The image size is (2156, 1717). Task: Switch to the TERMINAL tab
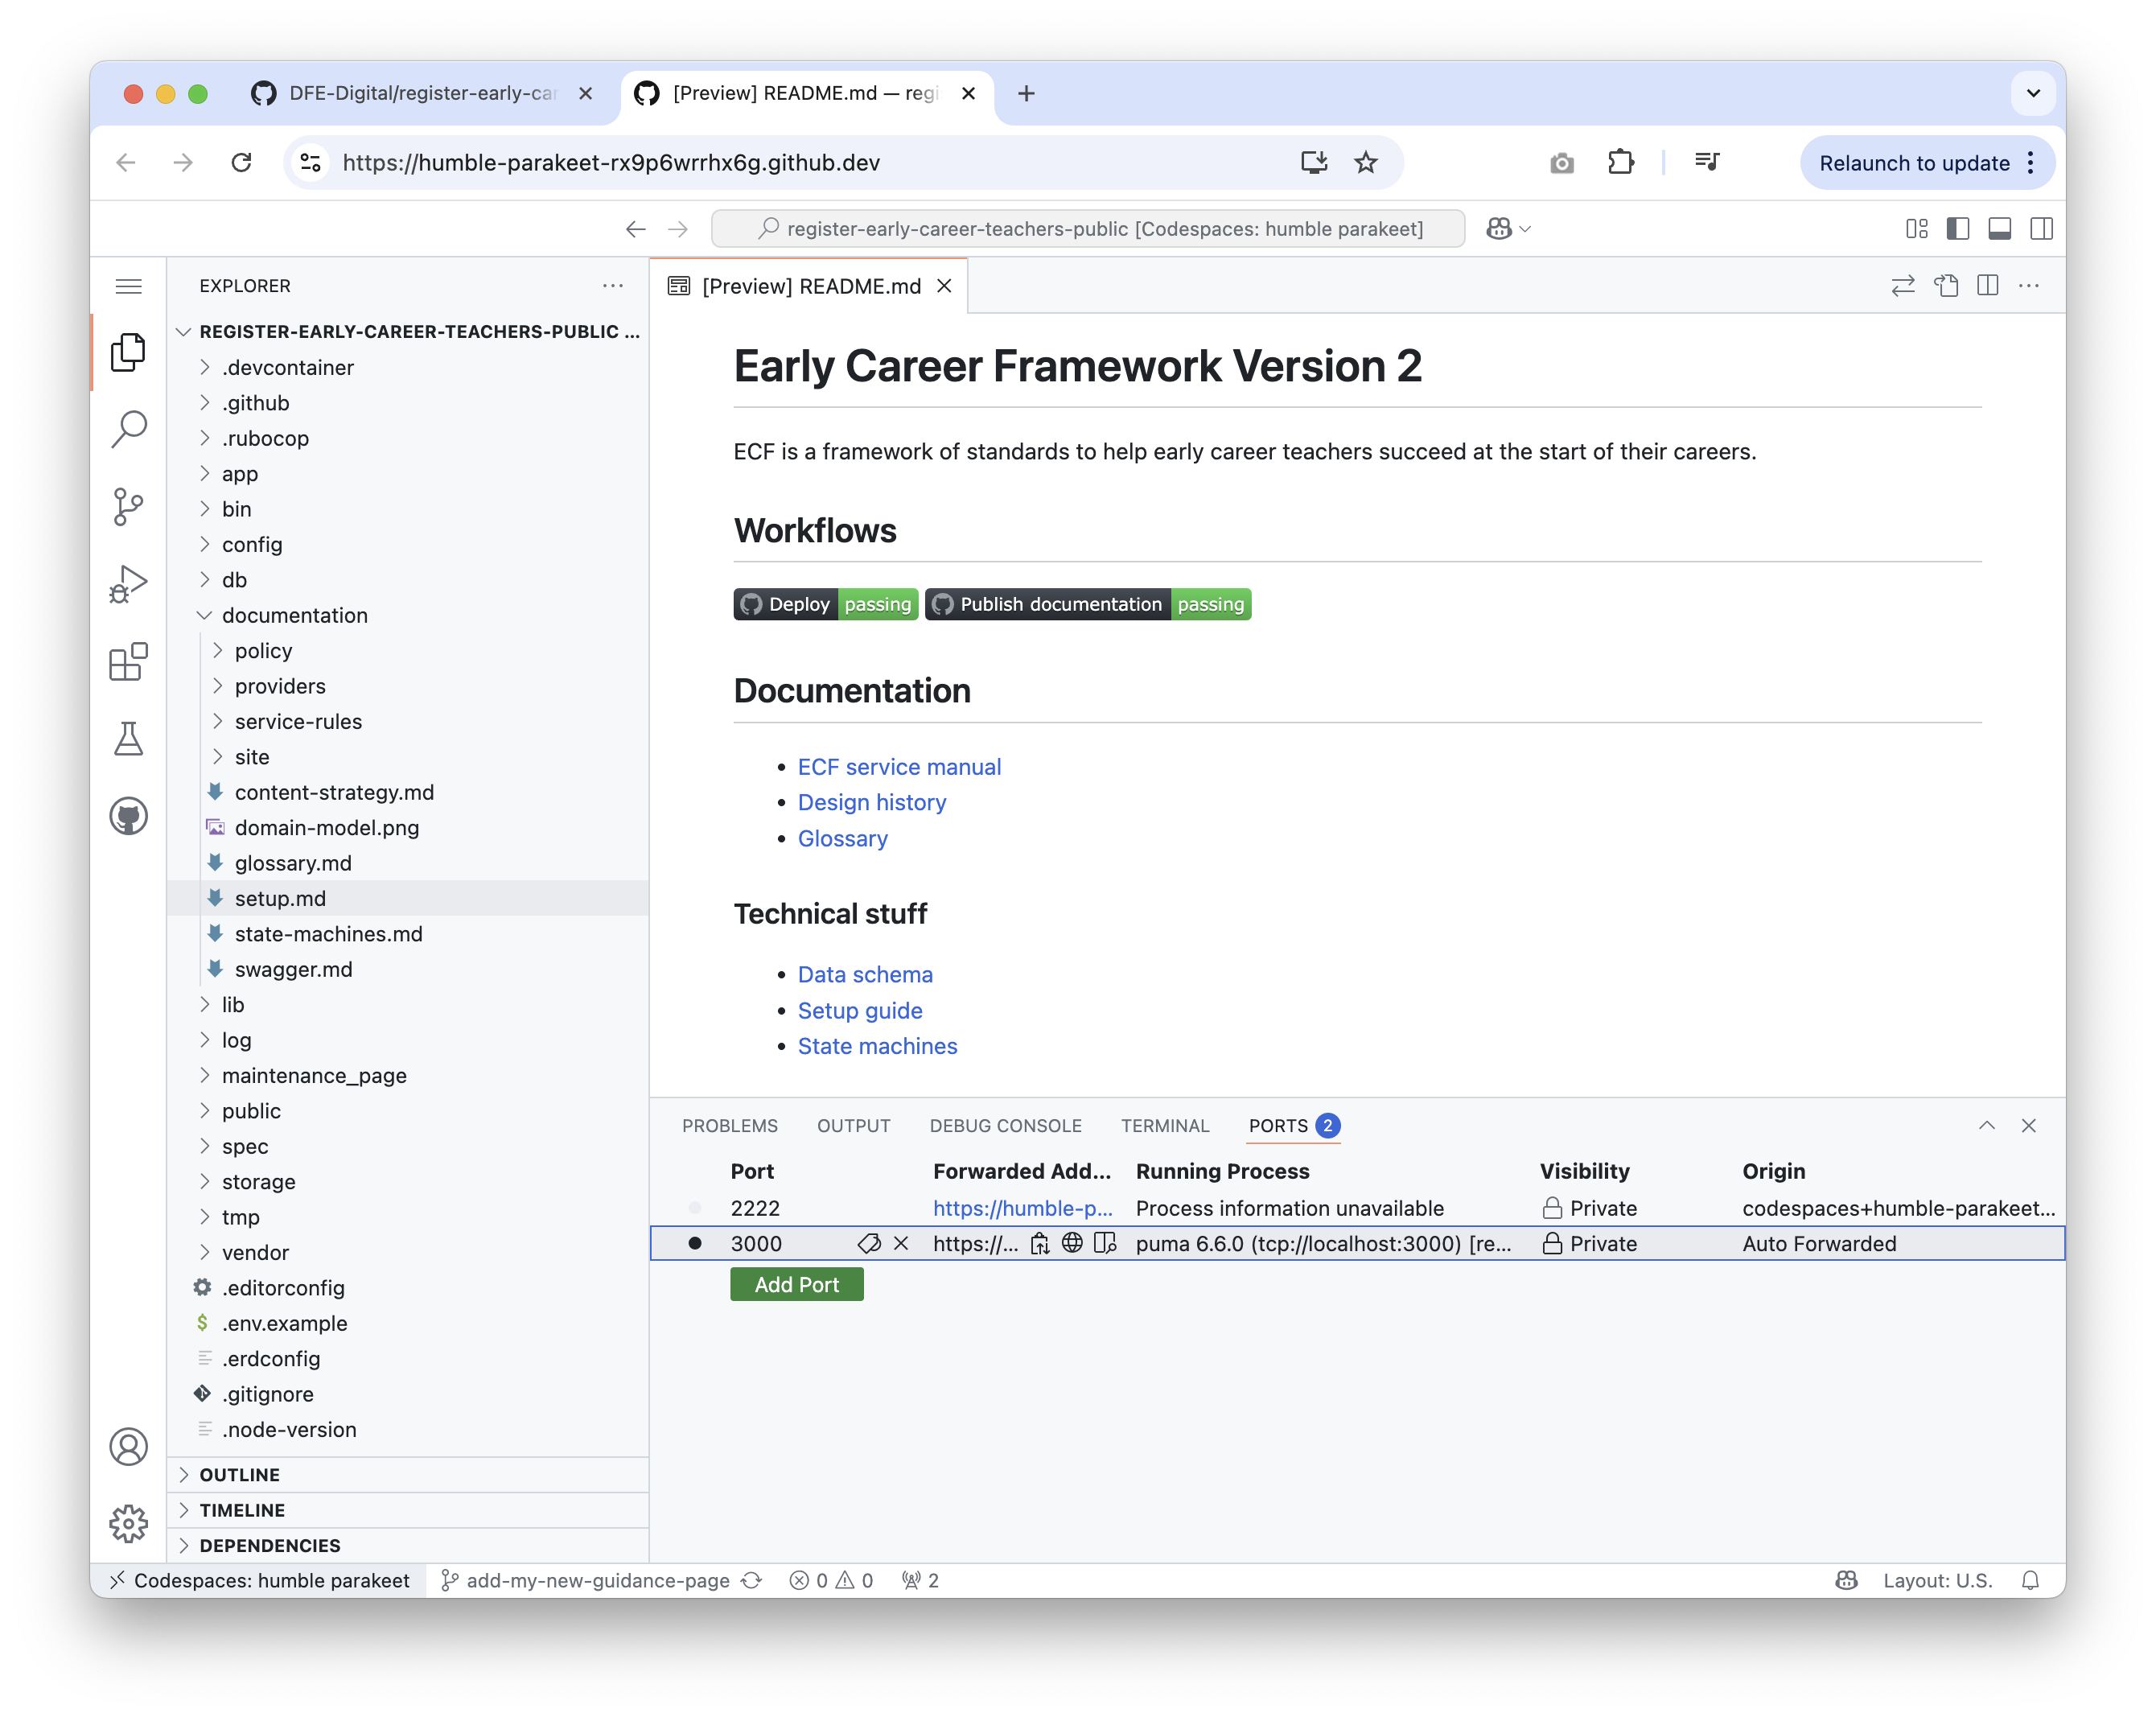click(1165, 1125)
